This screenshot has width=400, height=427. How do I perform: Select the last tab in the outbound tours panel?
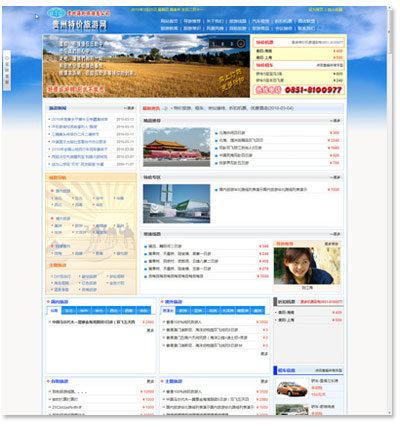click(258, 310)
